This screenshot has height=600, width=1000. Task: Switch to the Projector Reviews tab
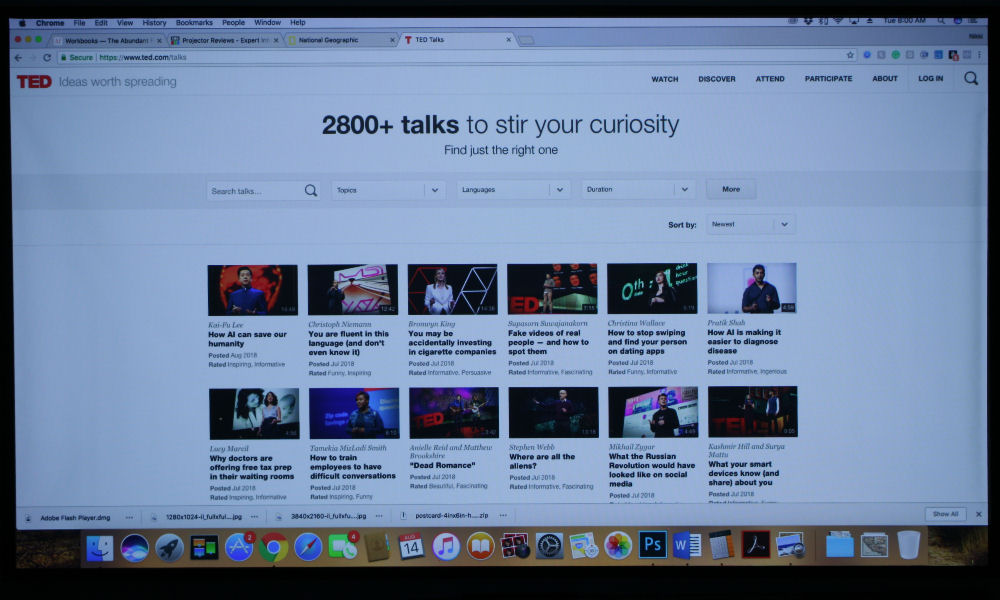tap(224, 40)
